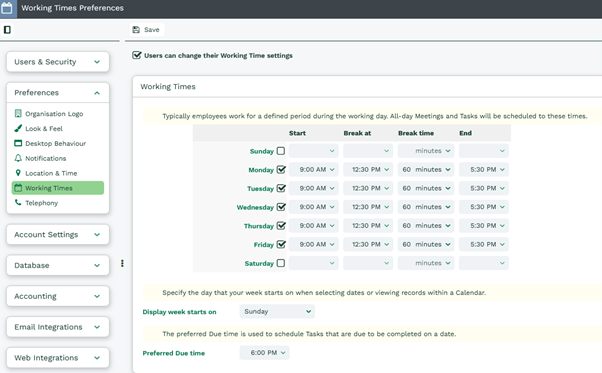Expand the Email Integrations section
Screen dimensions: 602x373
58,327
